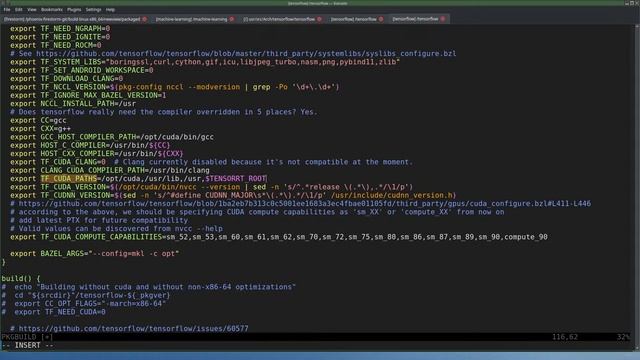Place cursor on TF_NEED_ROCM=0 line
This screenshot has width=640, height=360.
coord(56,45)
